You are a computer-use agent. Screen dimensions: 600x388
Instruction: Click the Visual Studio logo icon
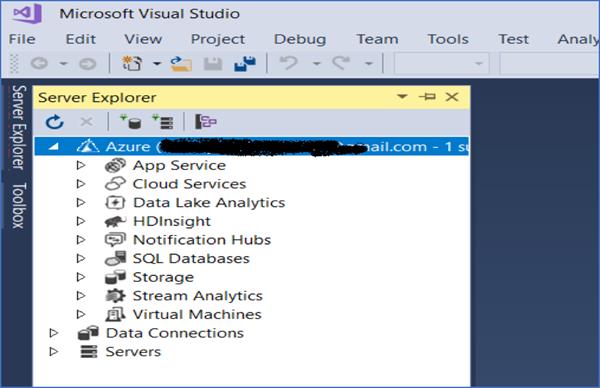(x=27, y=13)
